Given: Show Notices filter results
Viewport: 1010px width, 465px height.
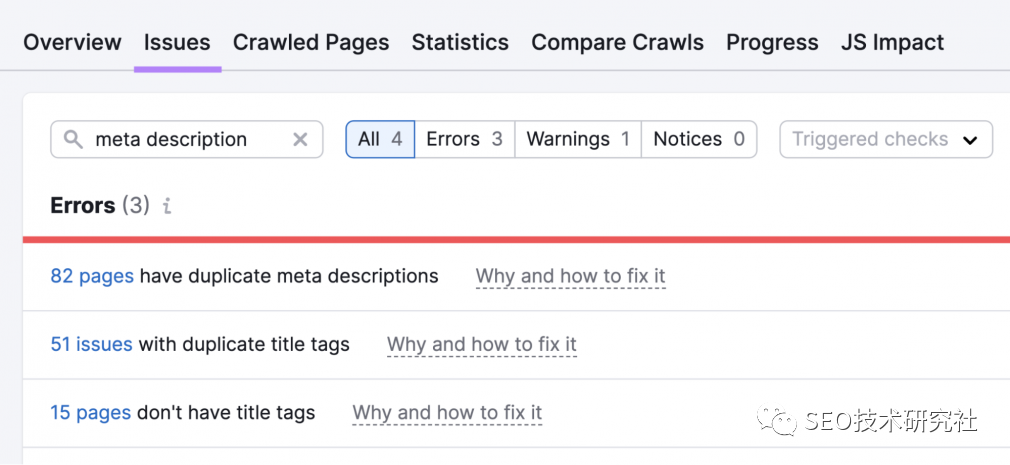Looking at the screenshot, I should [x=698, y=140].
